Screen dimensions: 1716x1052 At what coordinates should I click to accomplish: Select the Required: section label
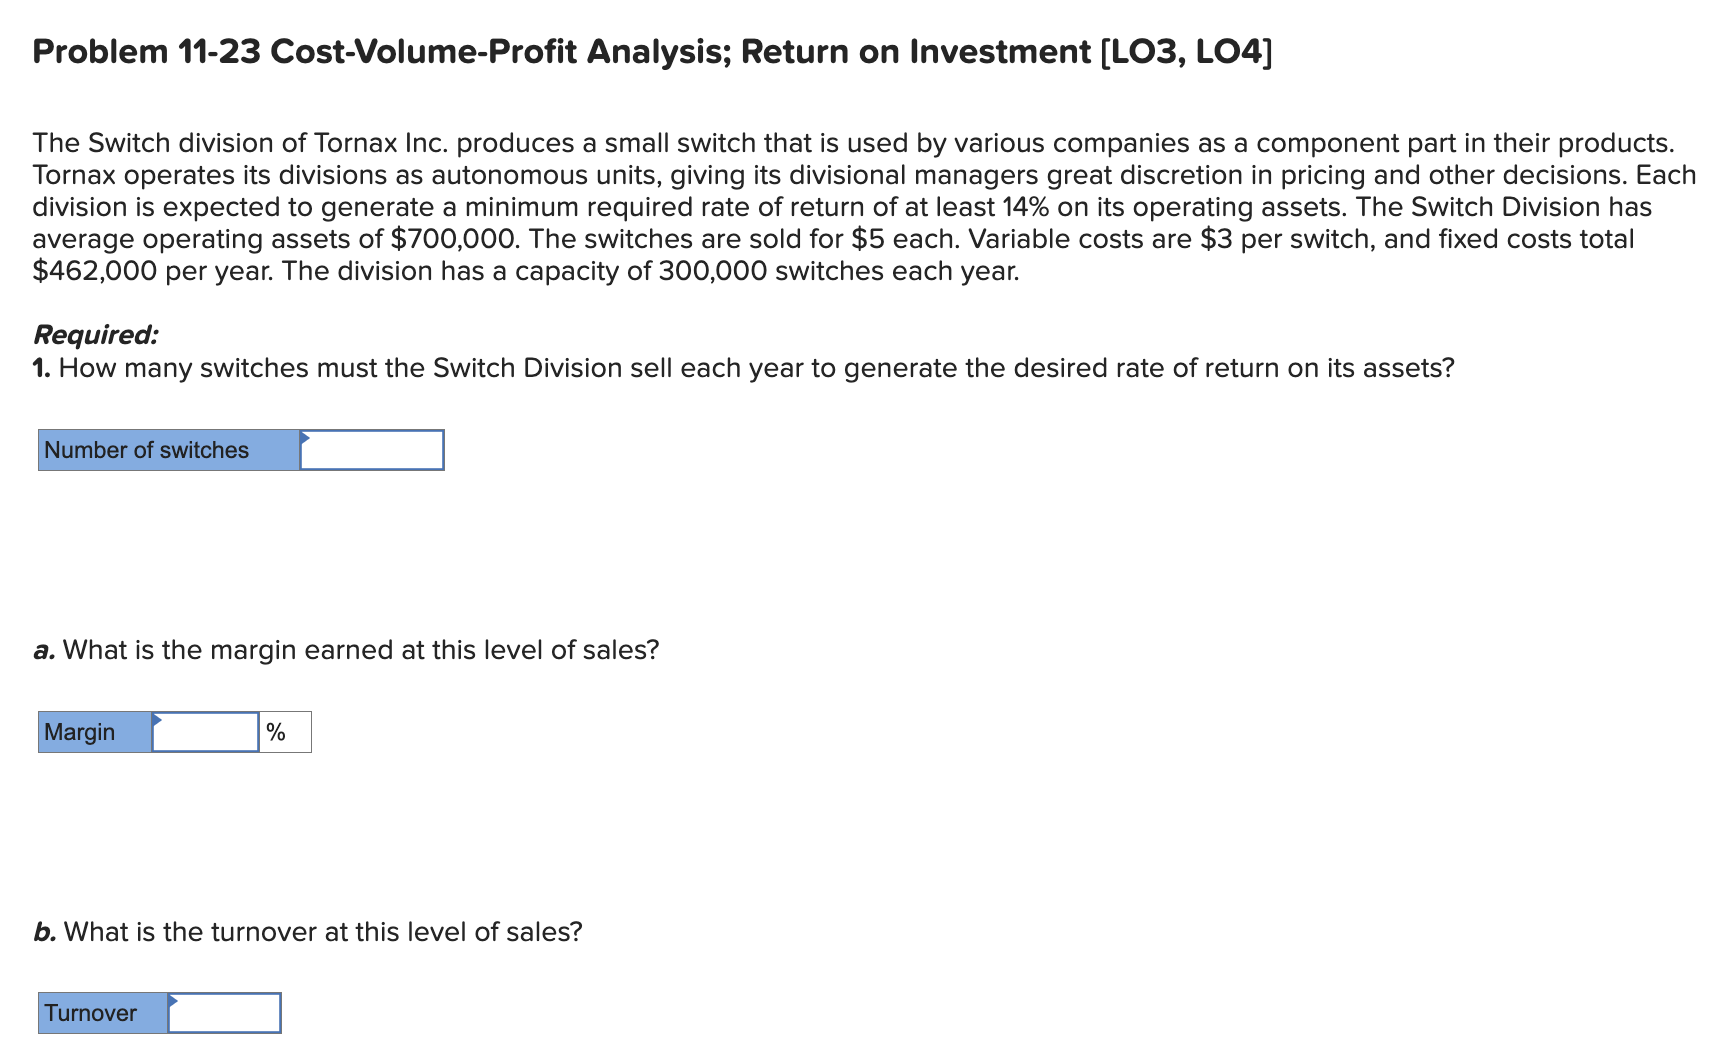(96, 333)
